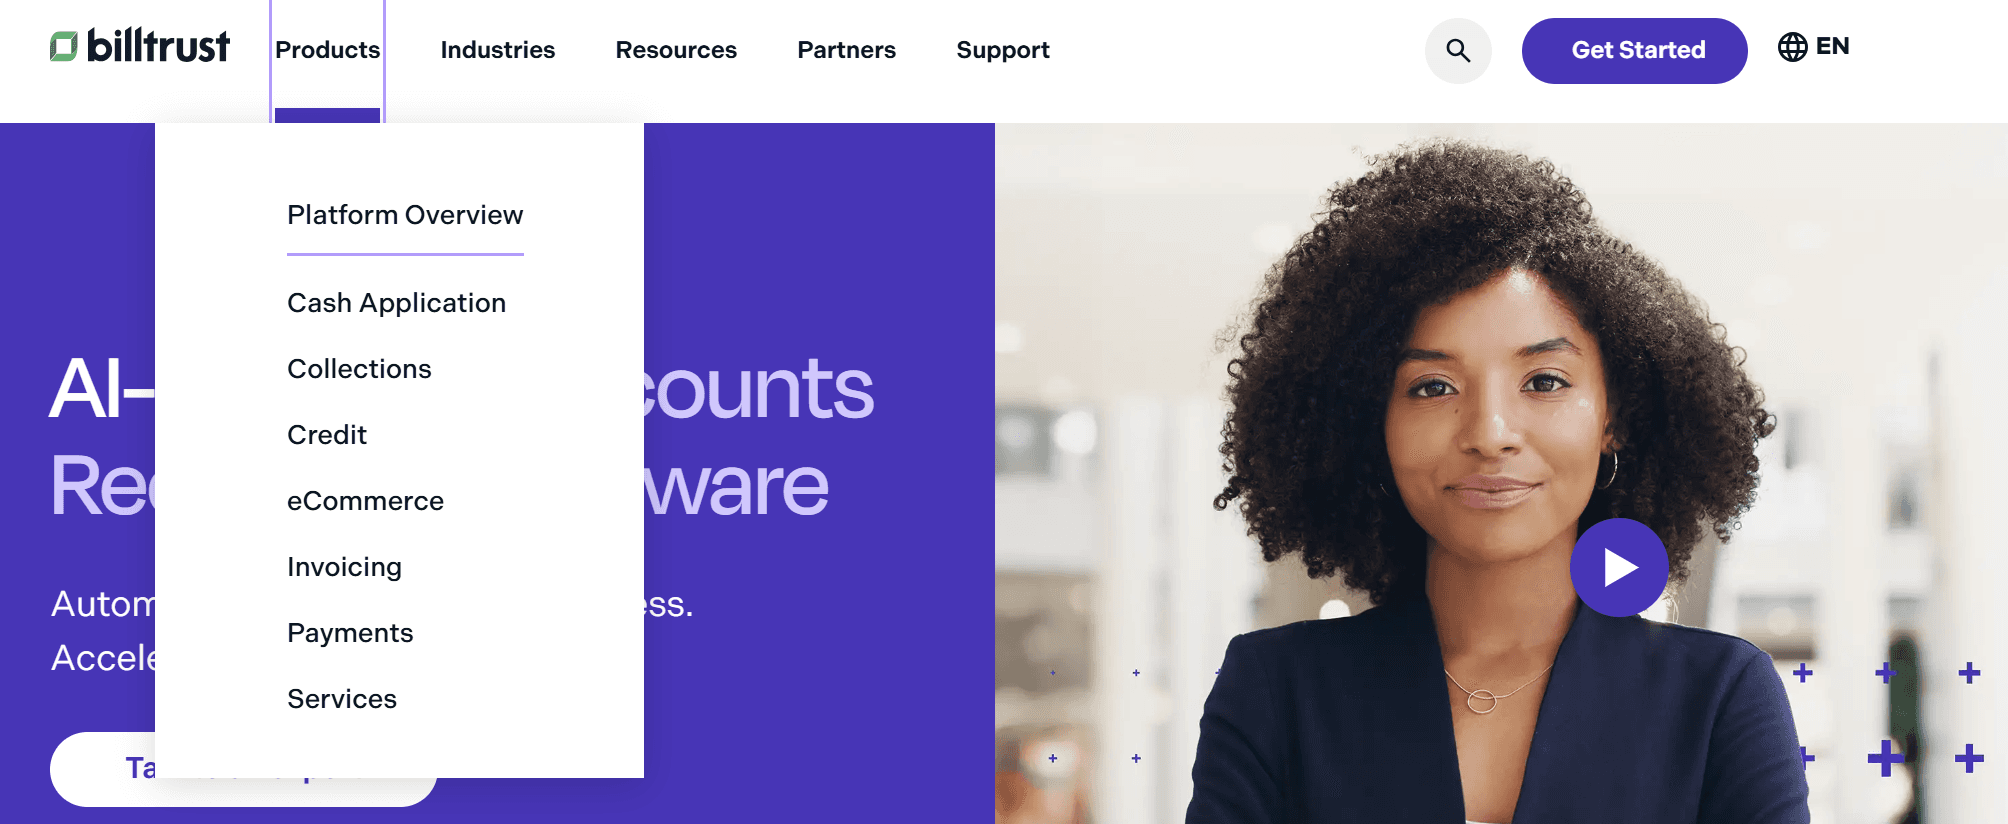
Task: Choose Credit in the dropdown
Action: click(x=327, y=435)
